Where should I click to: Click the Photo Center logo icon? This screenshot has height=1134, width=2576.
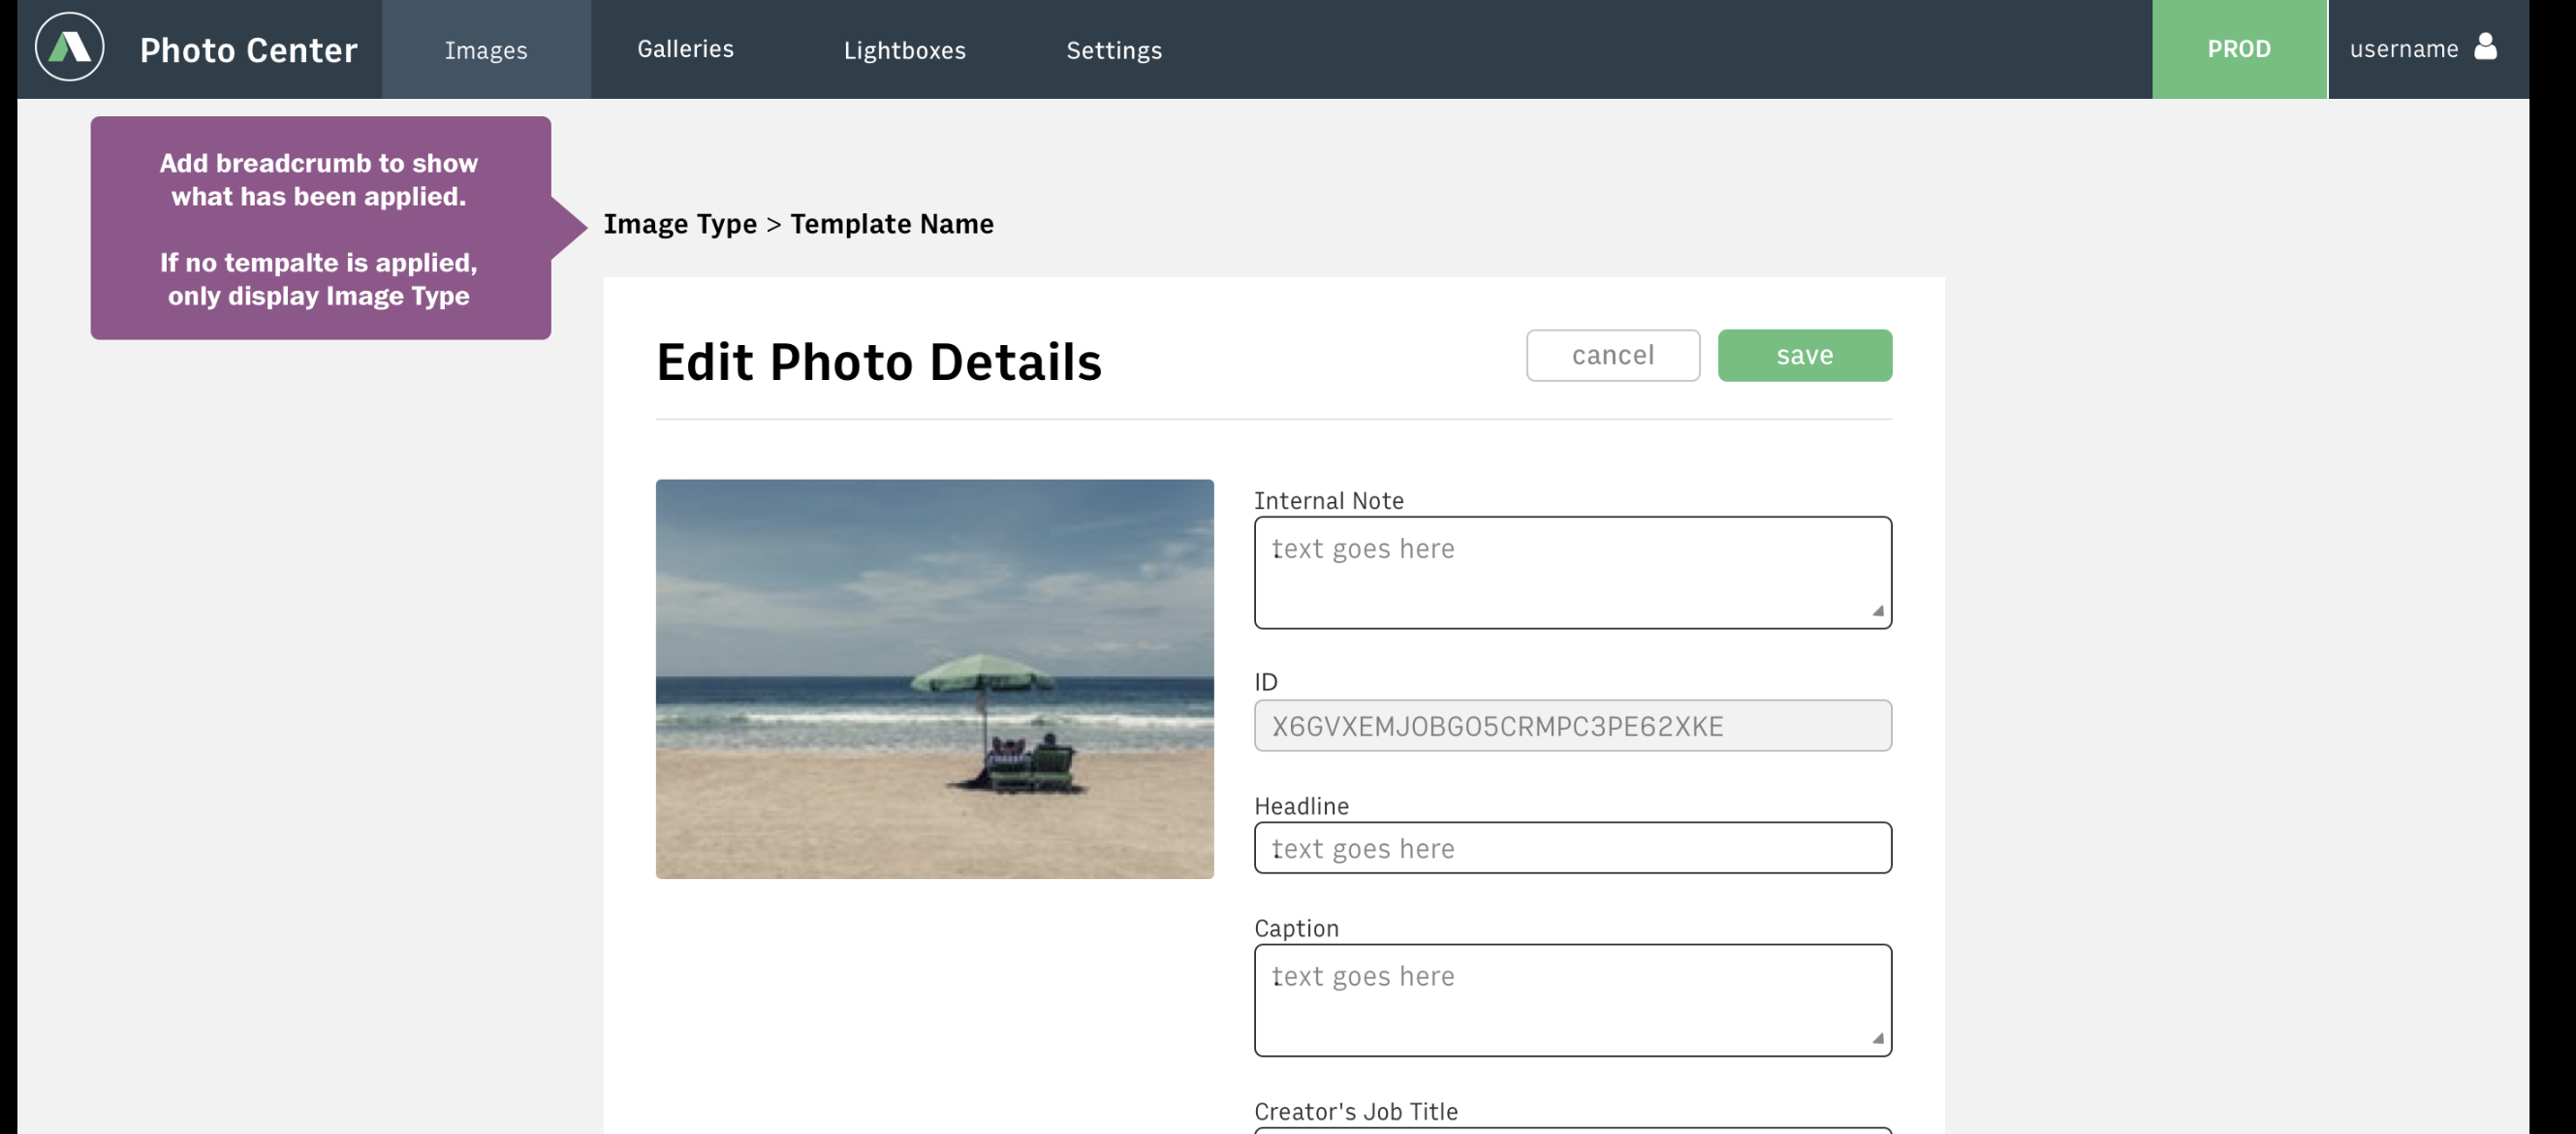tap(69, 47)
